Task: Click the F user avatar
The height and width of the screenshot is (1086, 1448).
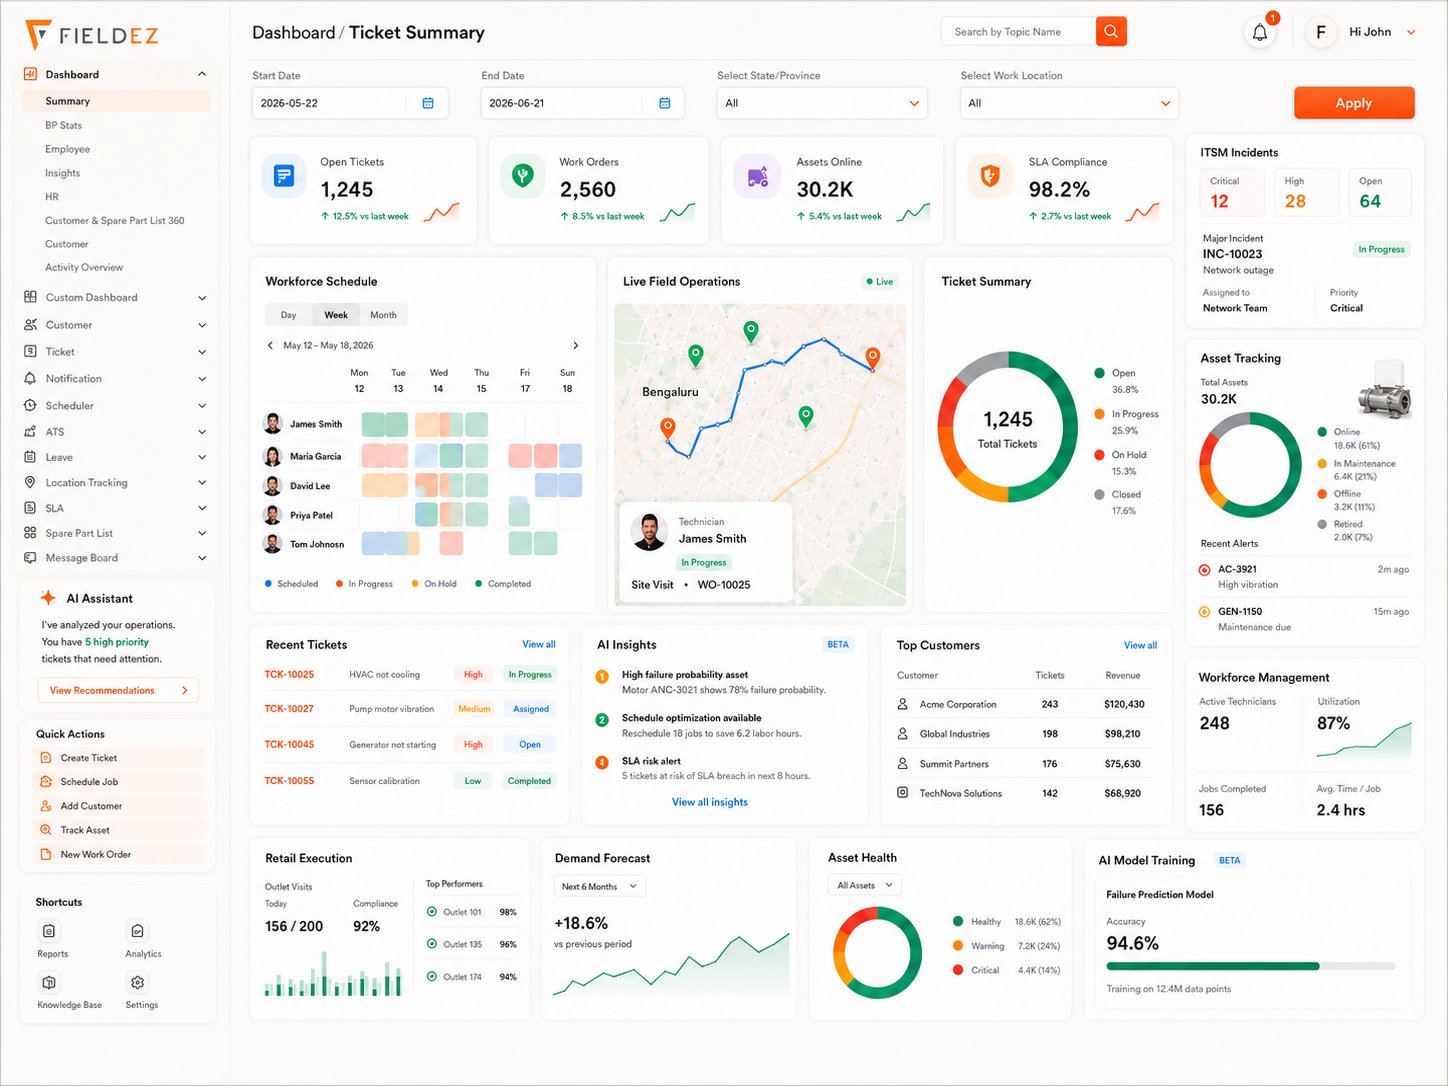Action: (1321, 32)
